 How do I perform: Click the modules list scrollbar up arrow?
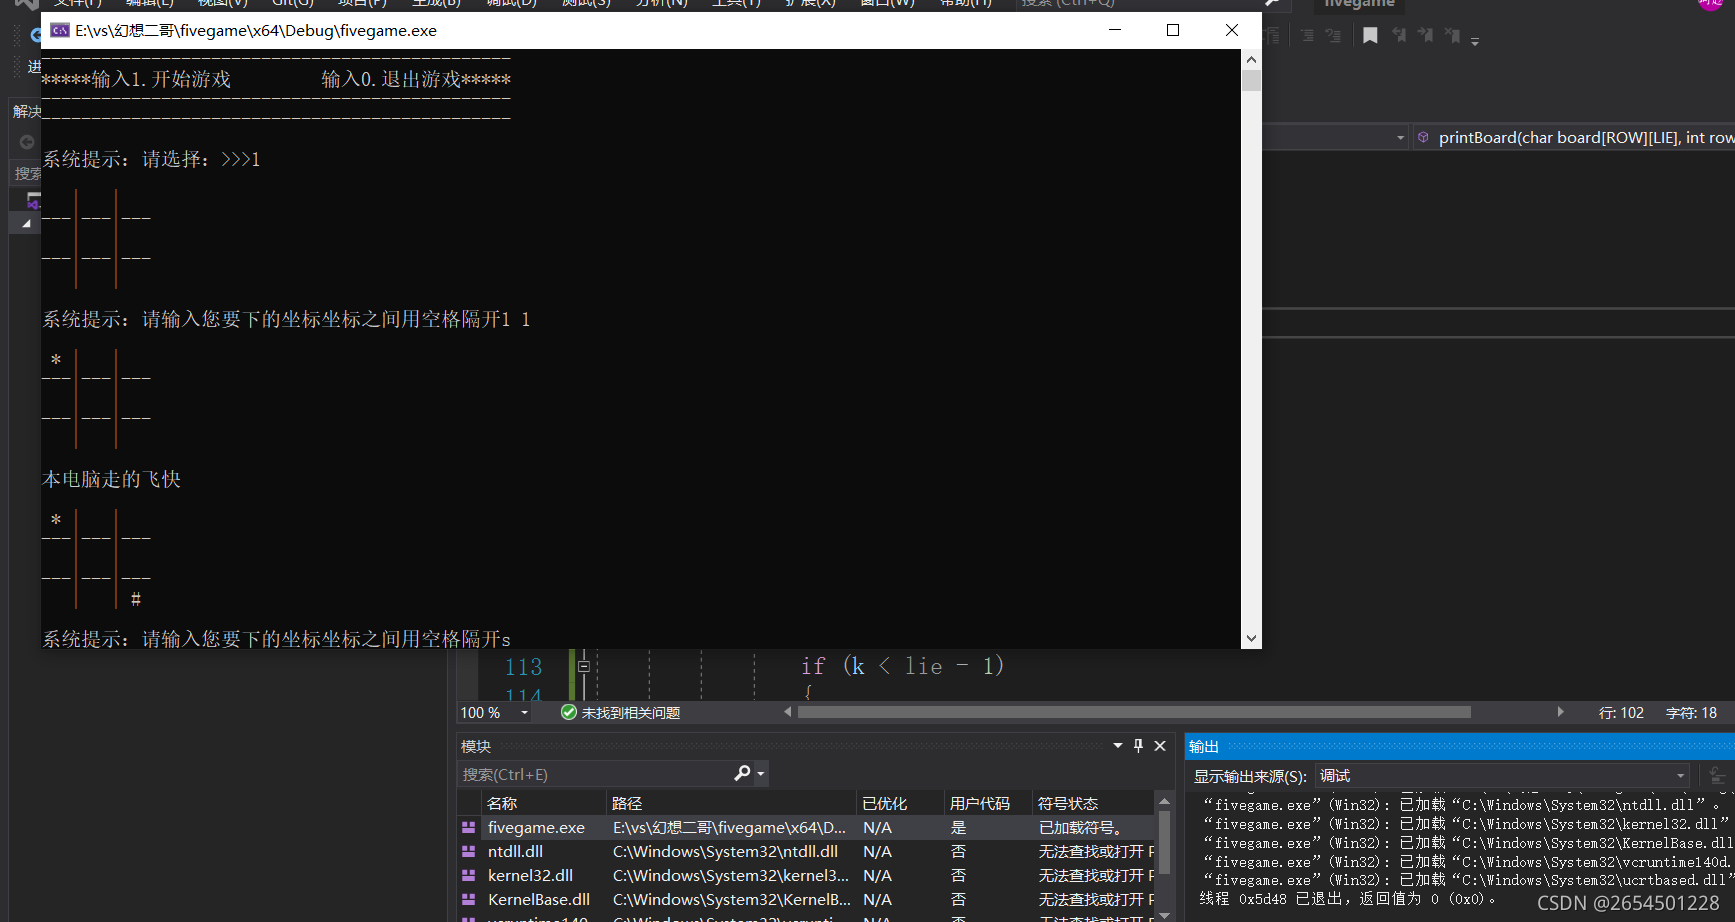tap(1164, 801)
